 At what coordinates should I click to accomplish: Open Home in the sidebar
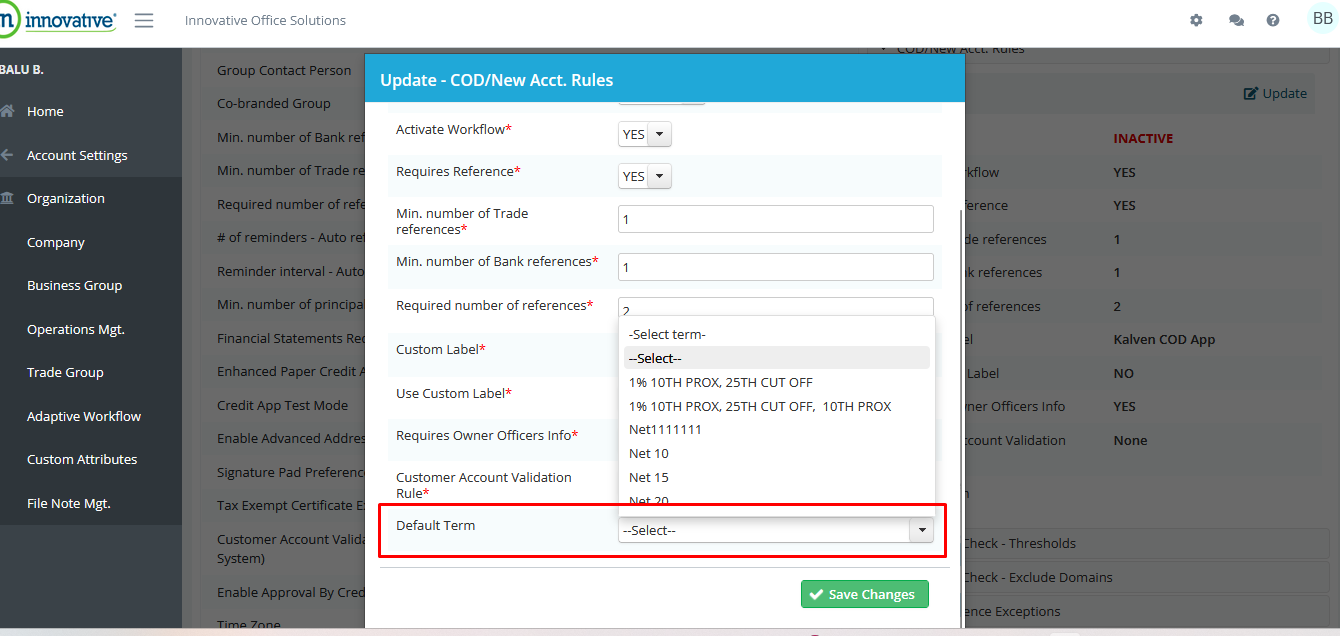[45, 111]
